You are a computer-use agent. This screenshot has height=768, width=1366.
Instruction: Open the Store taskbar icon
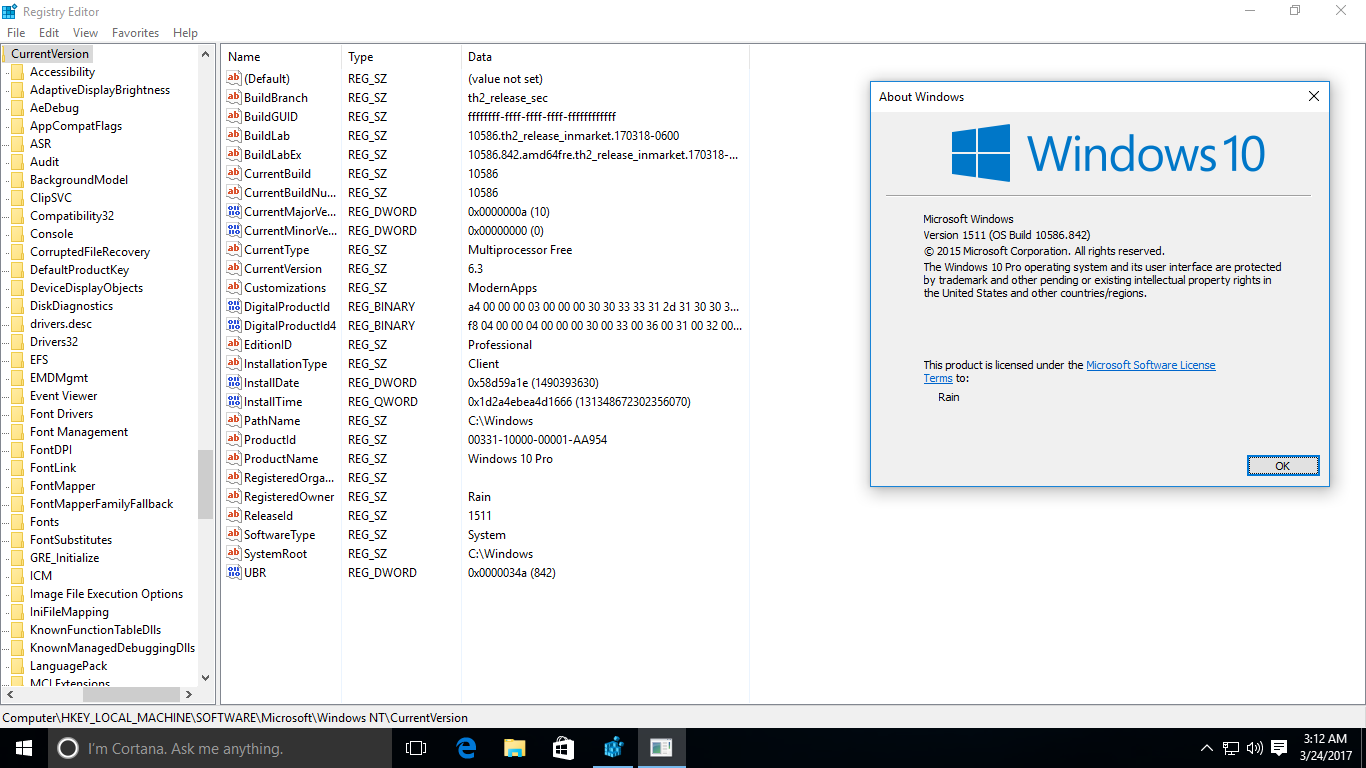click(563, 748)
